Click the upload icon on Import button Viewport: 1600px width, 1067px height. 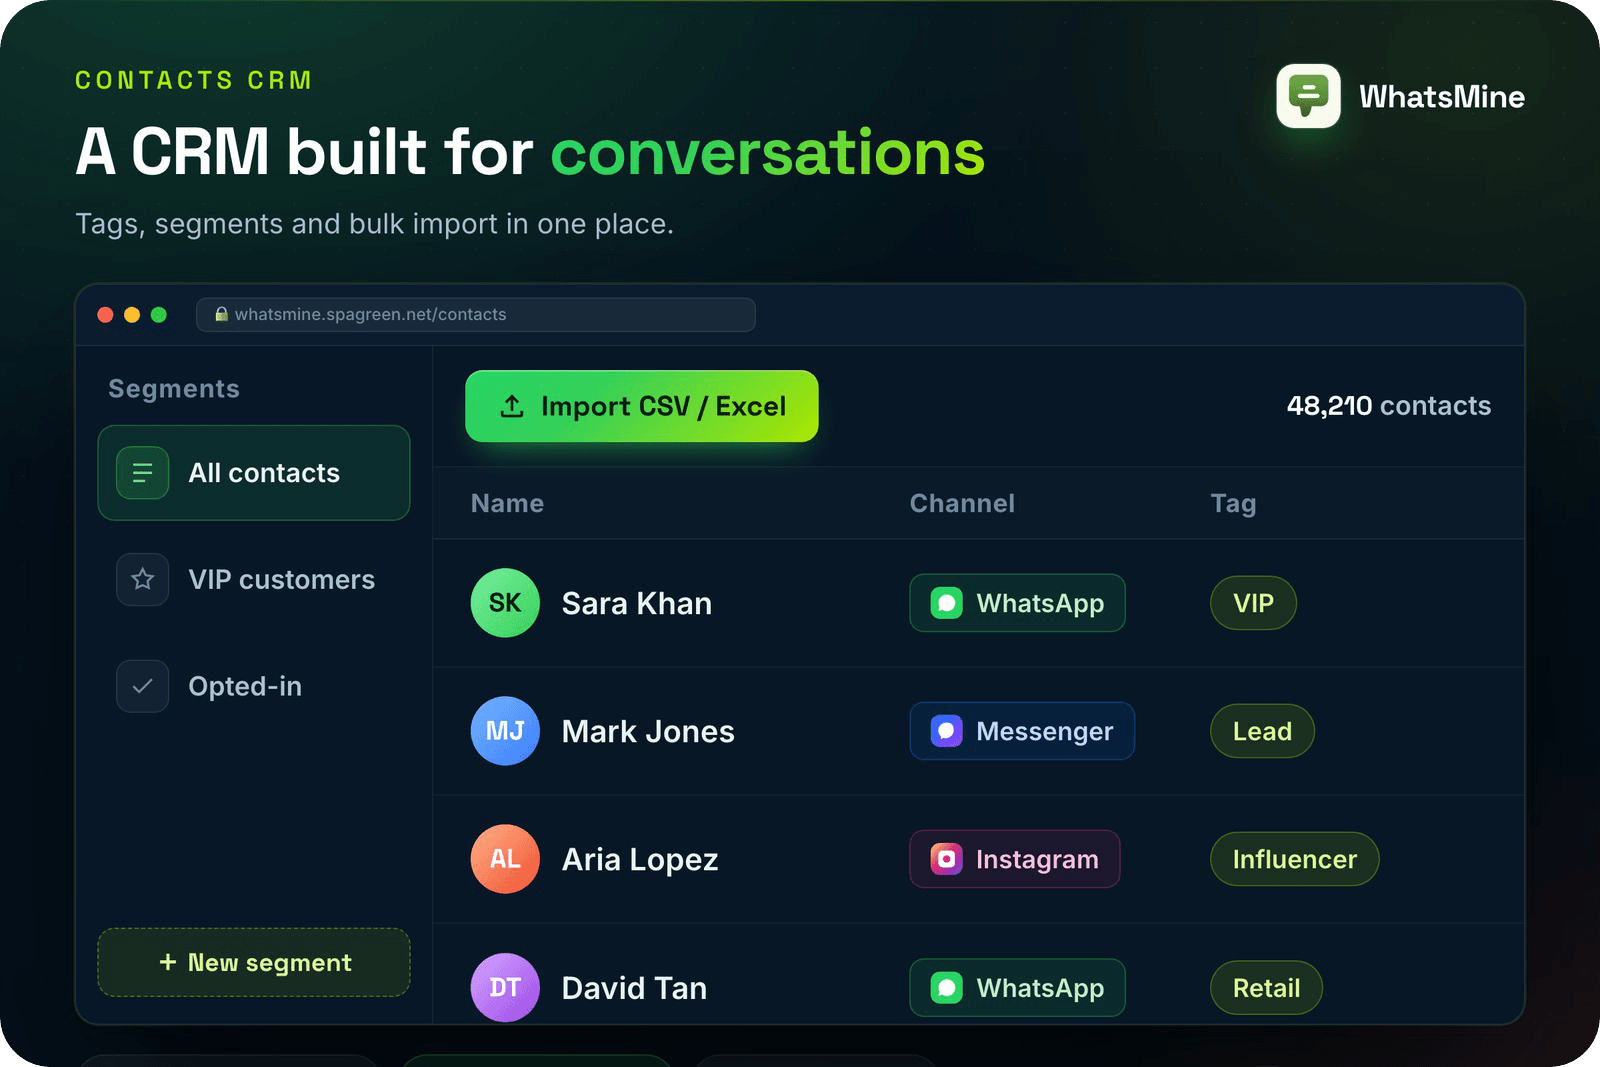tap(512, 406)
